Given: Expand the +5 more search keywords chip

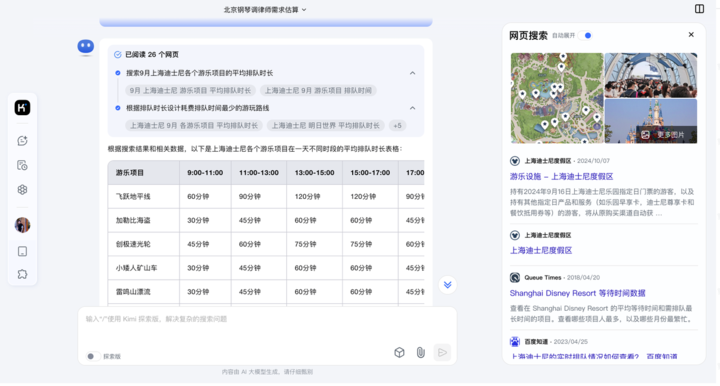Looking at the screenshot, I should [397, 125].
